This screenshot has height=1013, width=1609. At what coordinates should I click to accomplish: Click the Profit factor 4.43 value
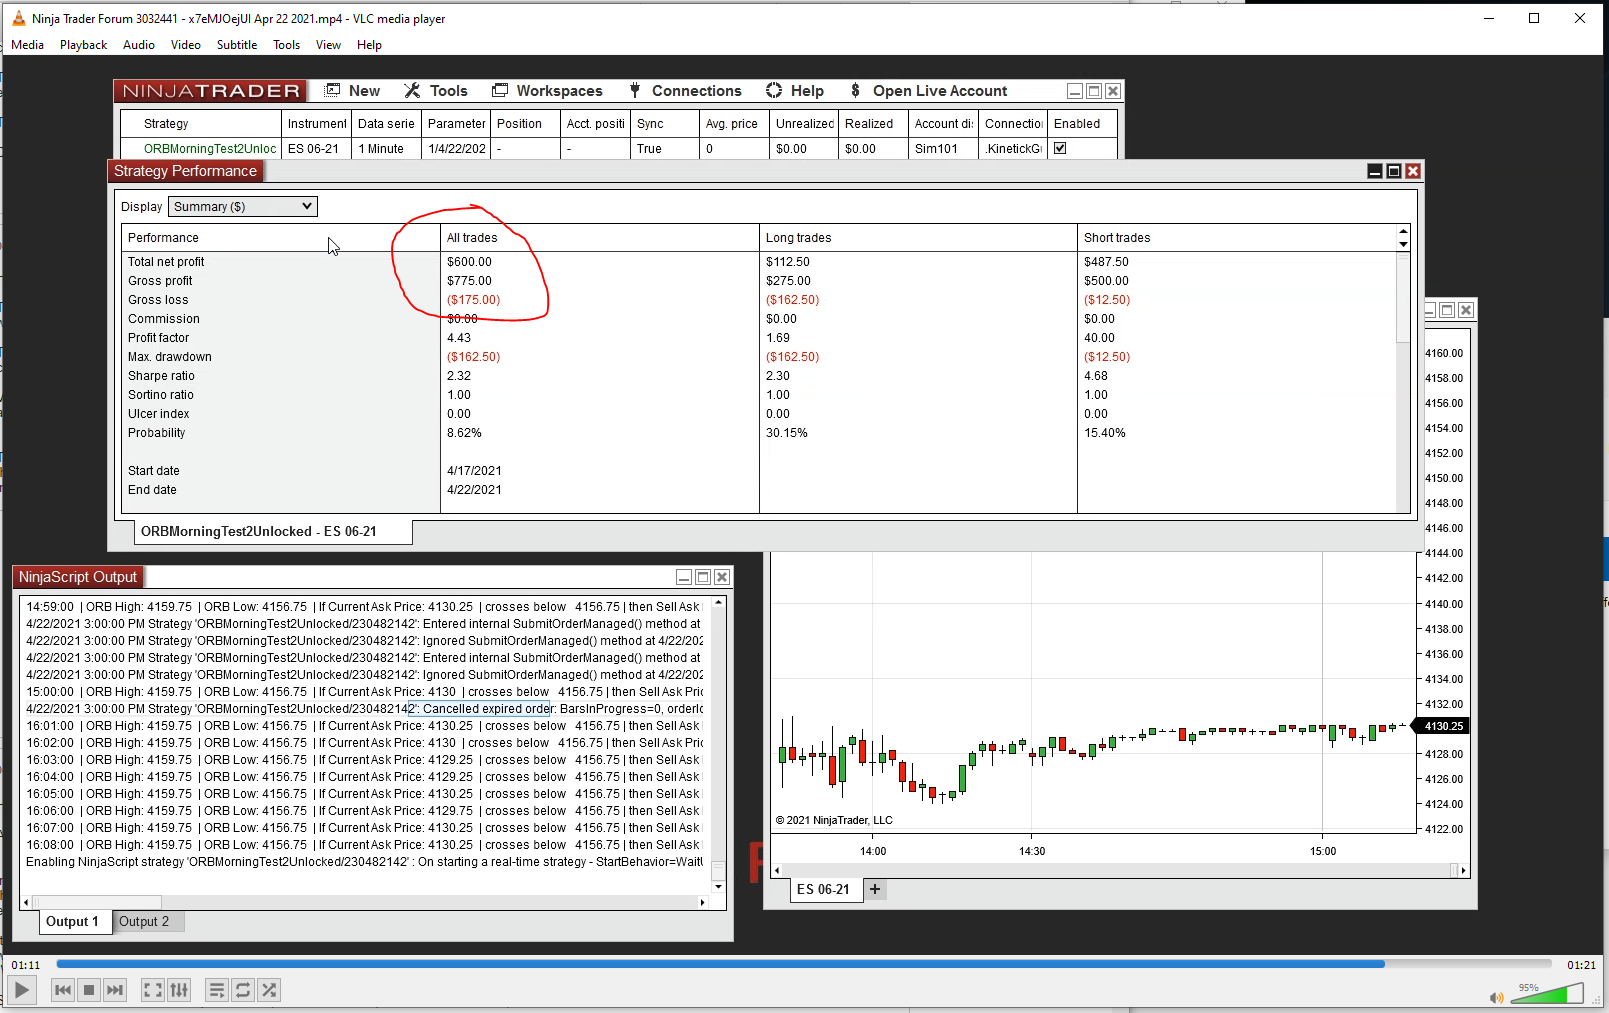coord(458,338)
